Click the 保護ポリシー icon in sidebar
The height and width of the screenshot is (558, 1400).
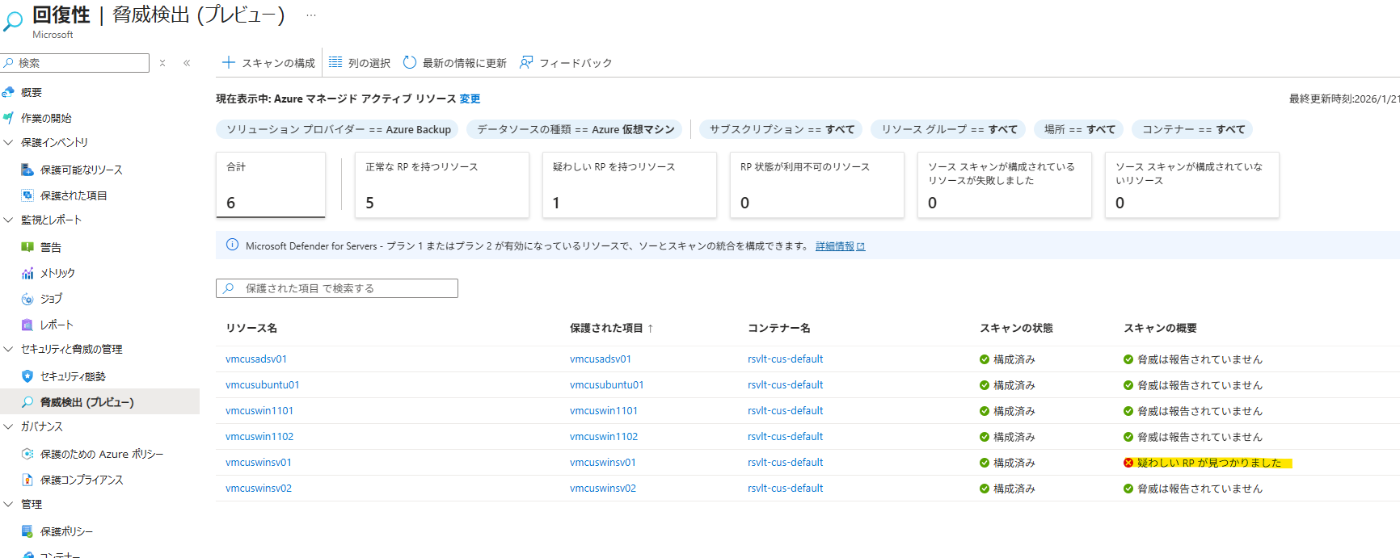tap(28, 531)
